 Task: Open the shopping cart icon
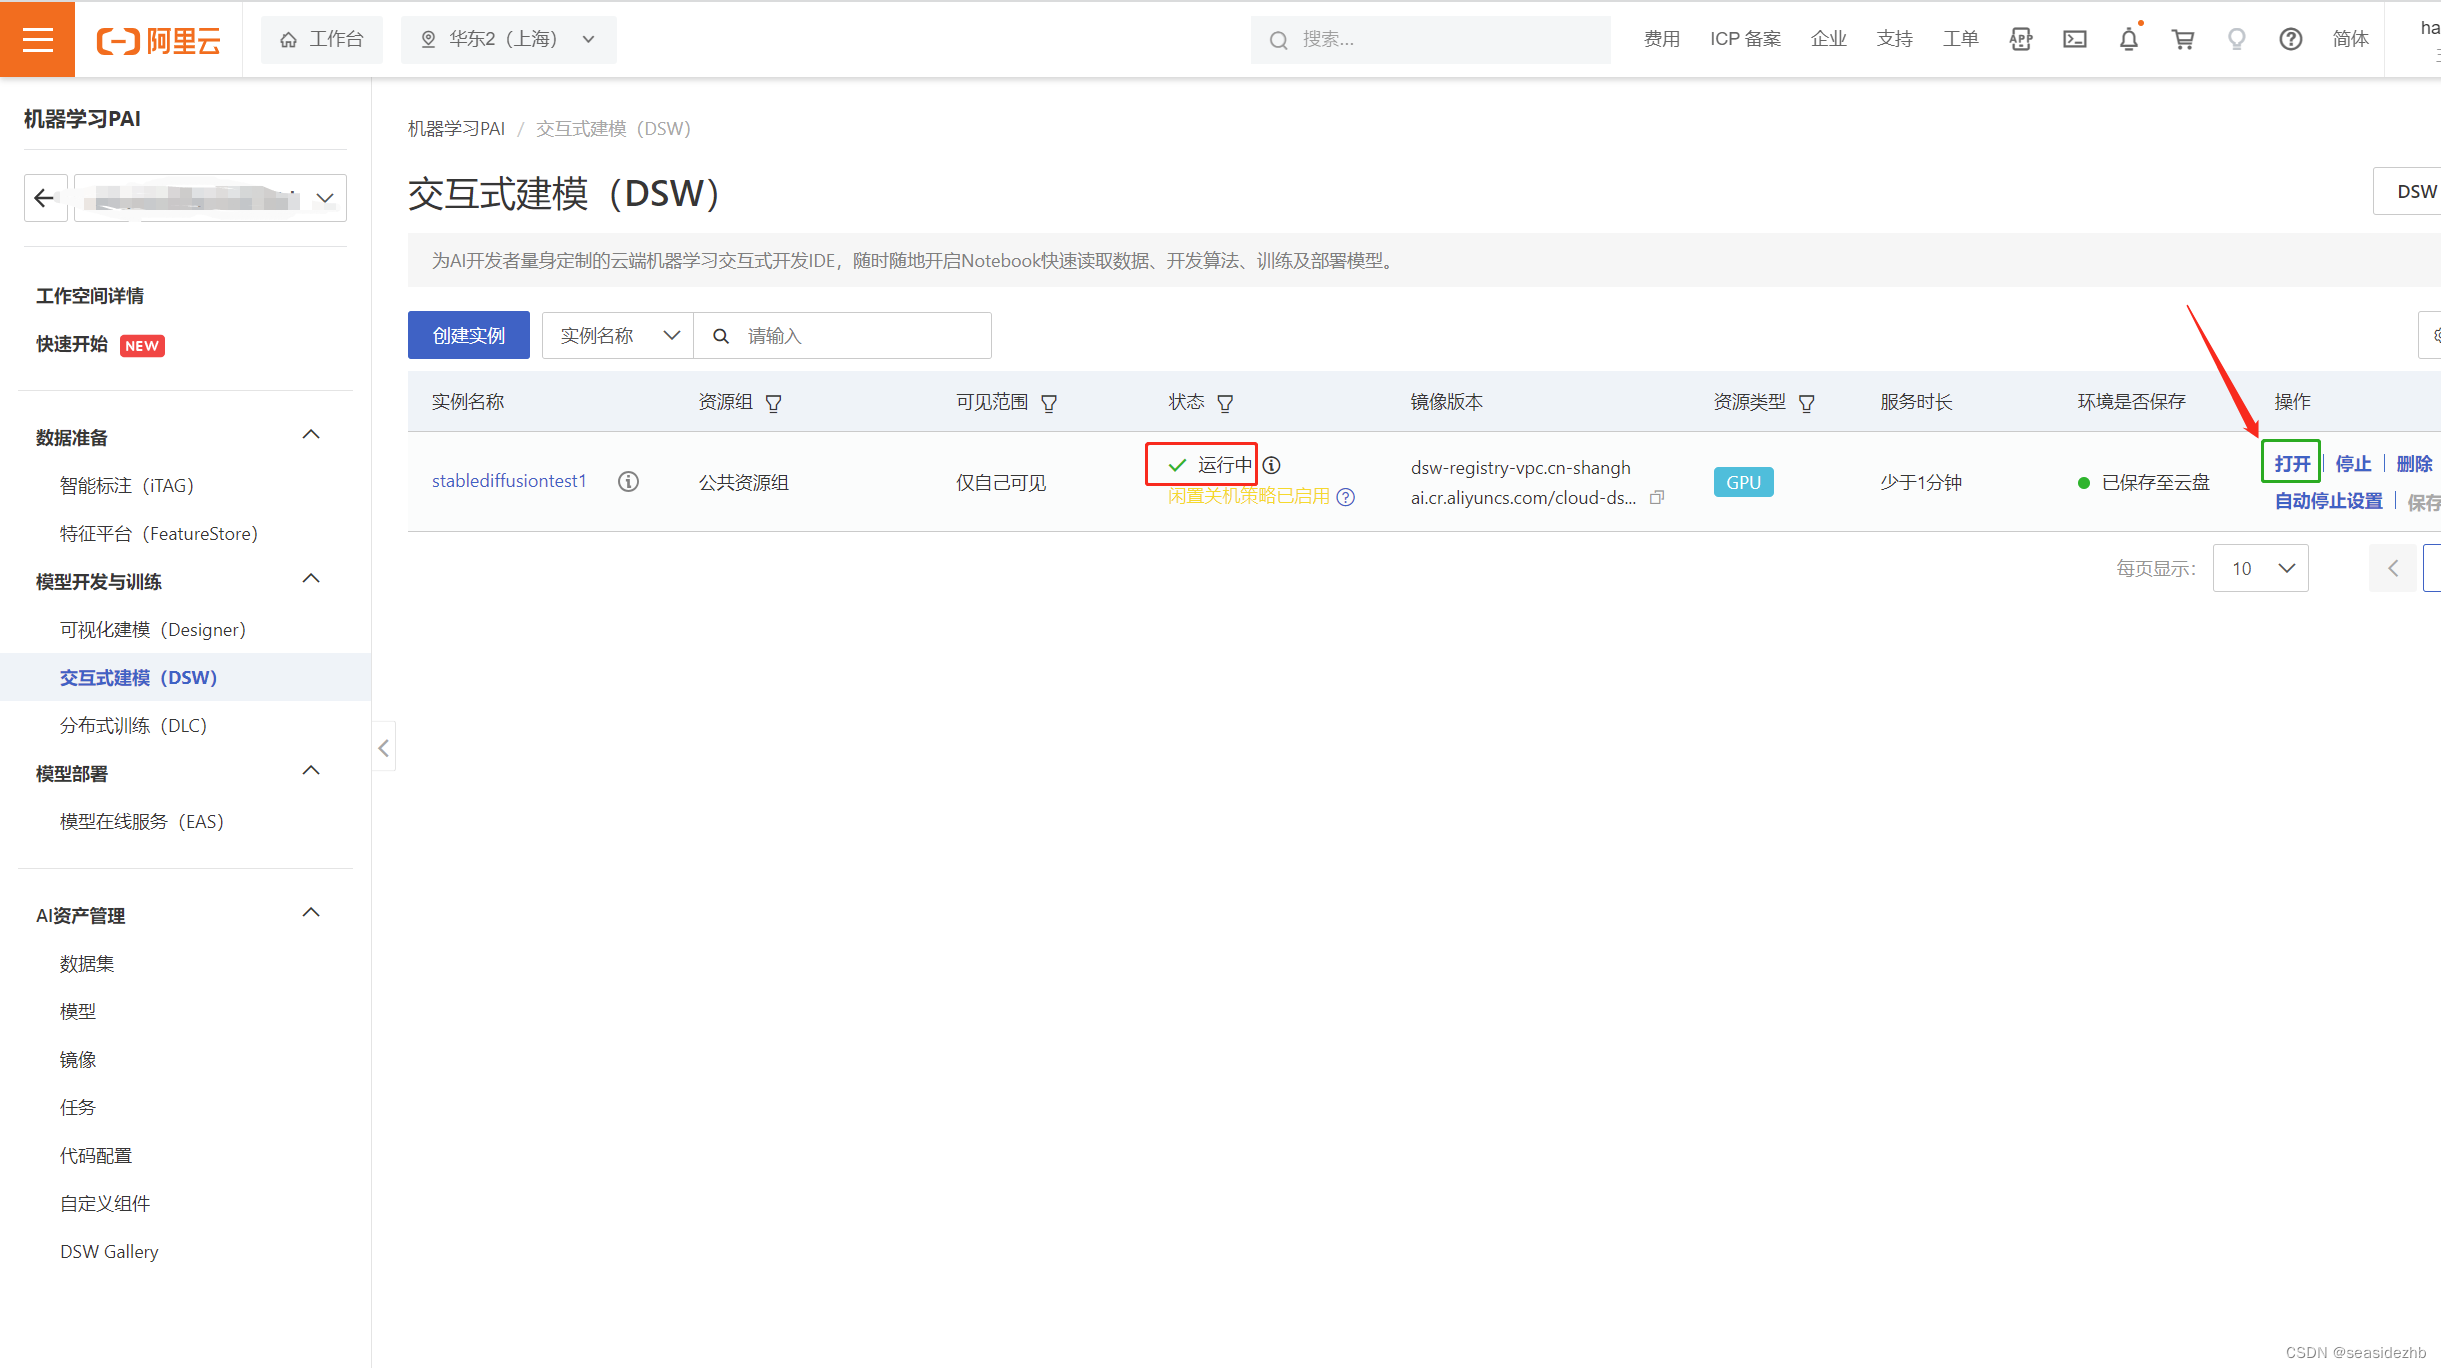click(x=2182, y=39)
